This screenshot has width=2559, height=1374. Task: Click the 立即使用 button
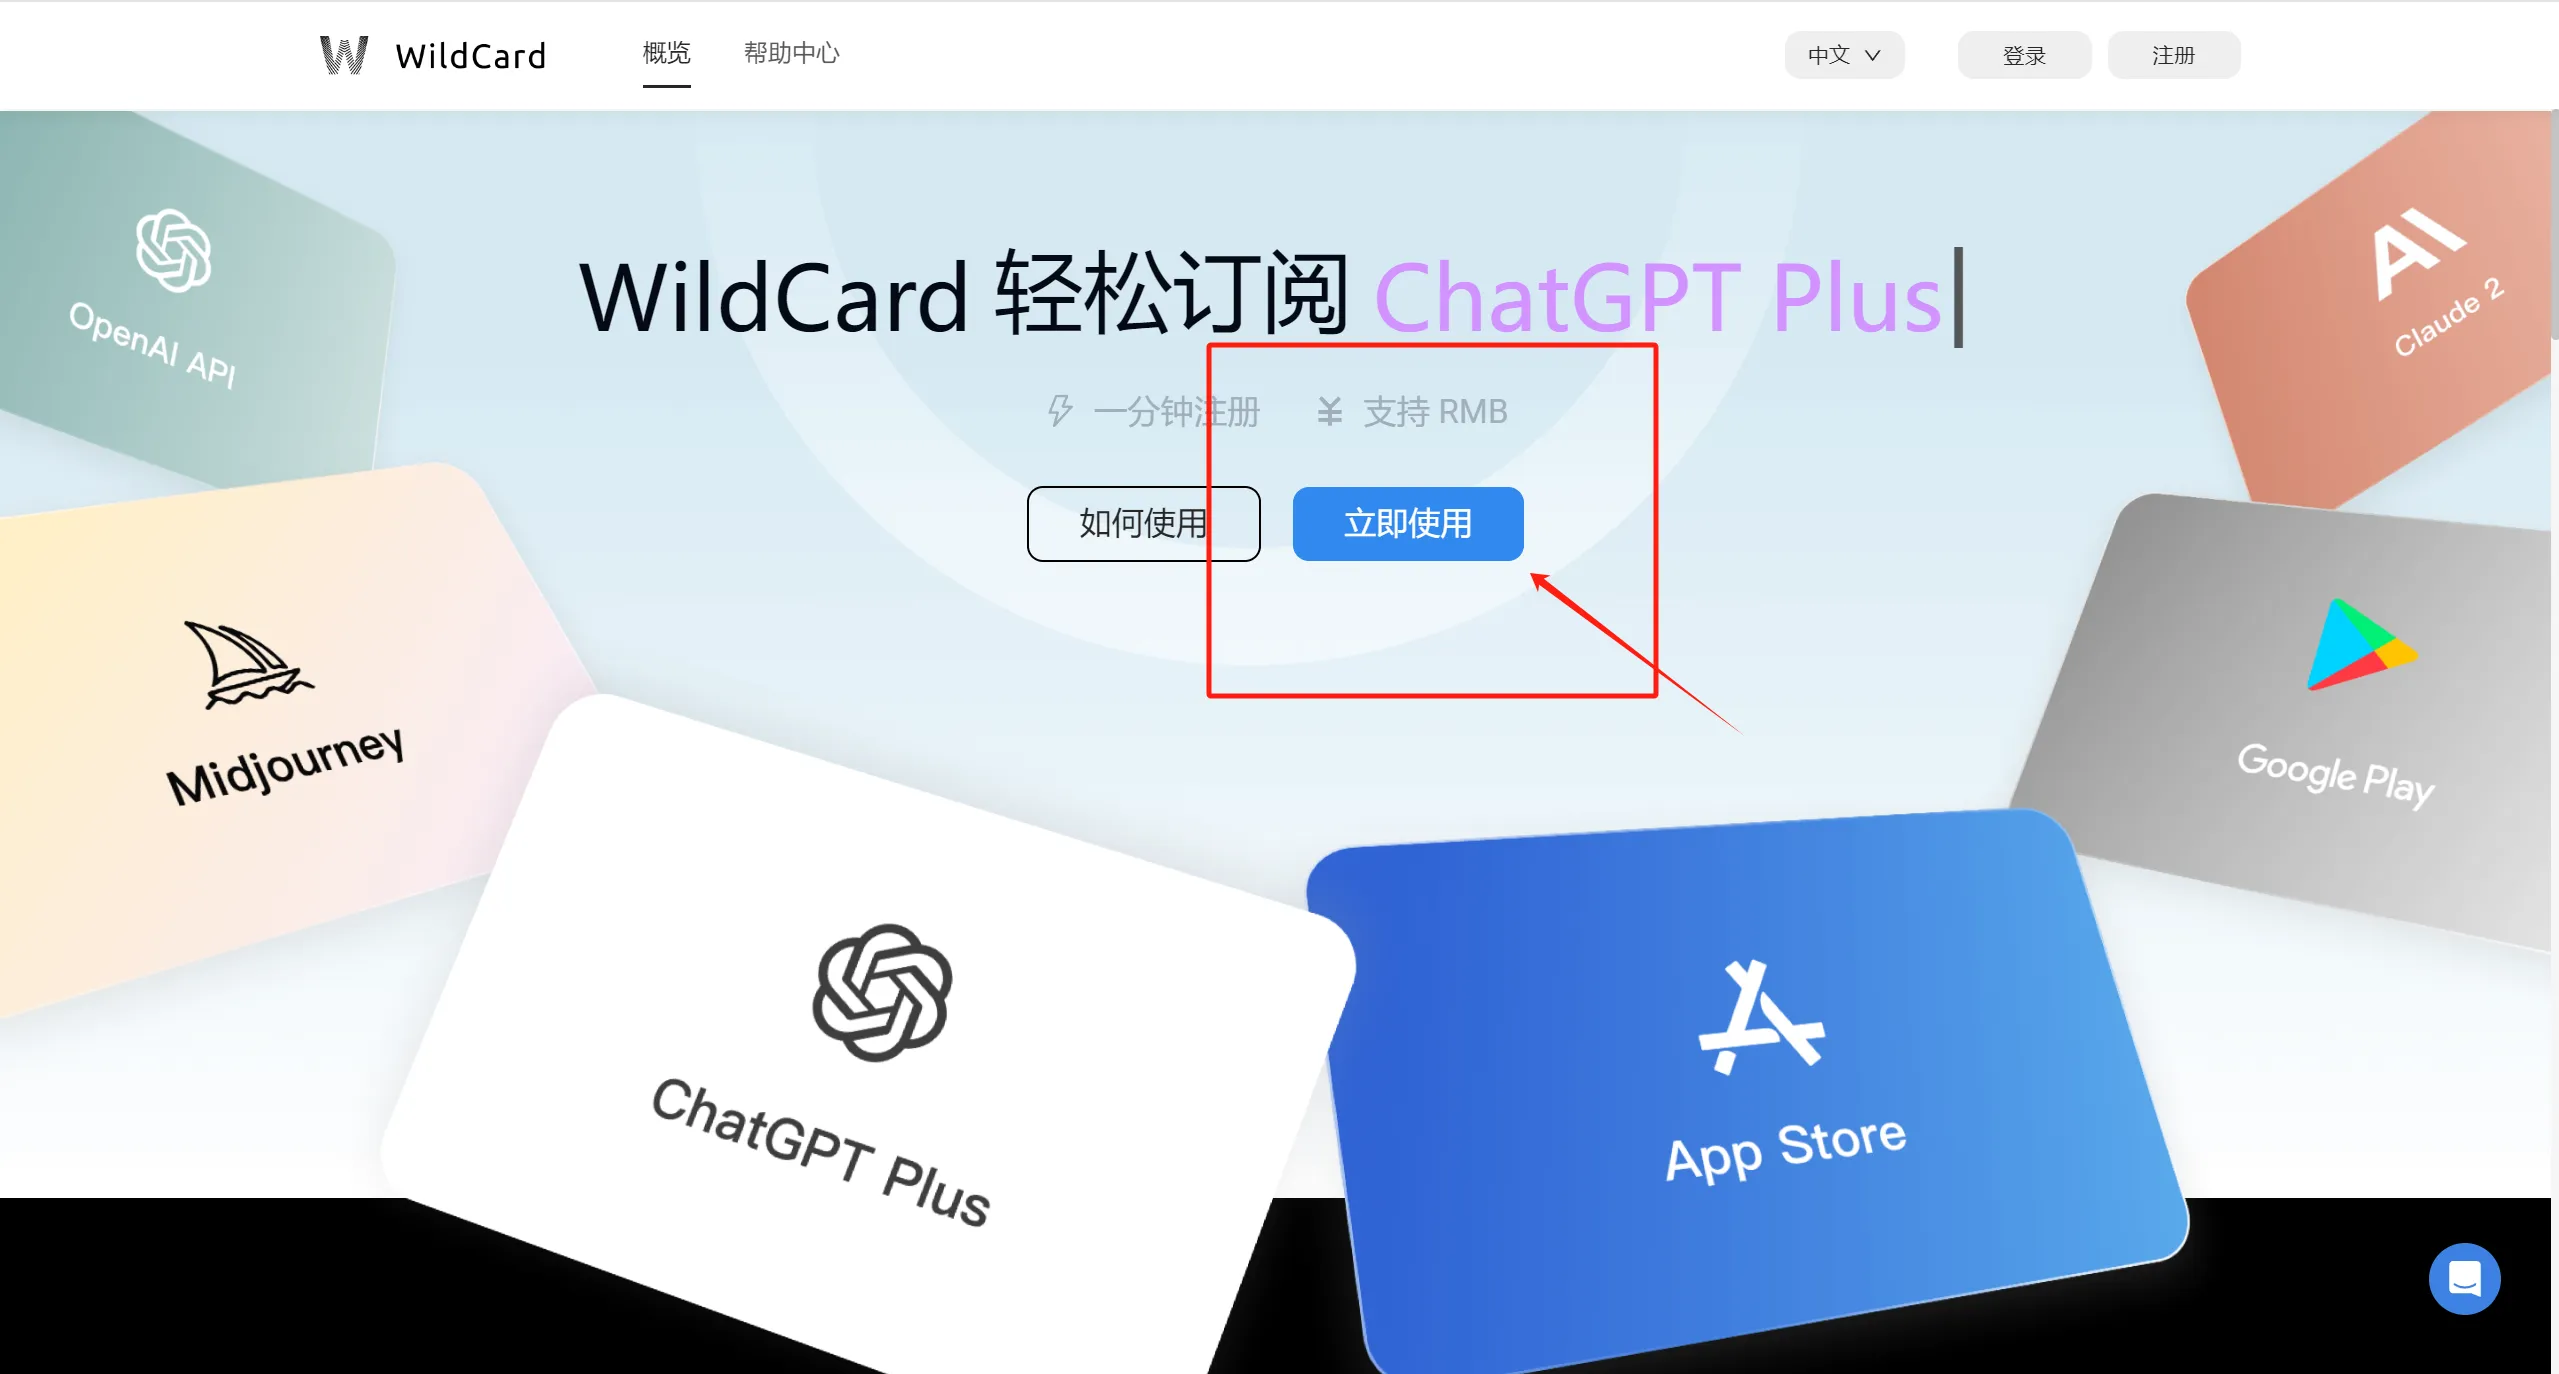pyautogui.click(x=1408, y=523)
